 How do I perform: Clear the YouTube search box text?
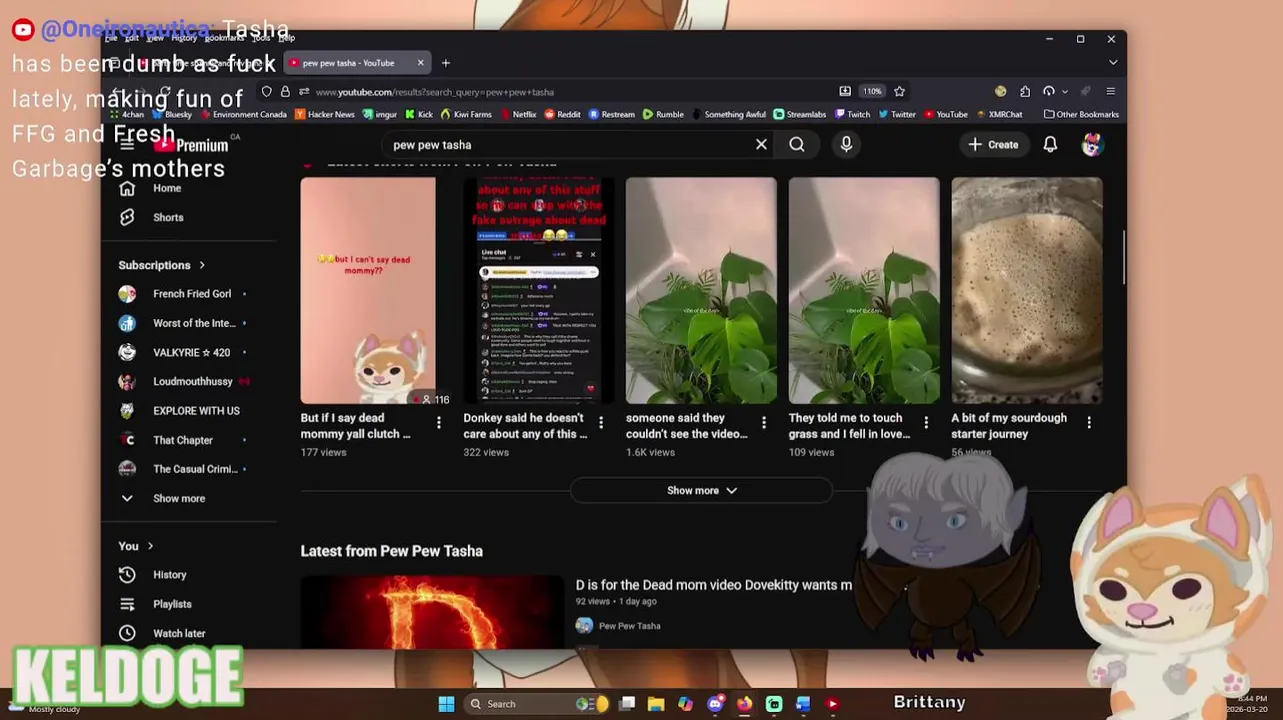point(761,144)
